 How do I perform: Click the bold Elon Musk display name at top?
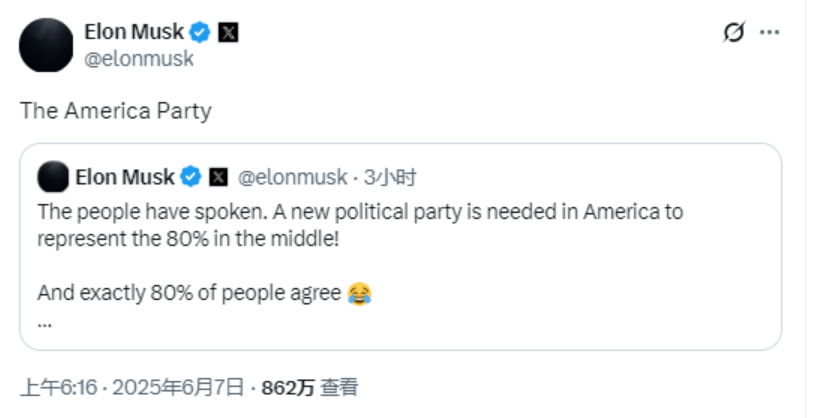[134, 32]
